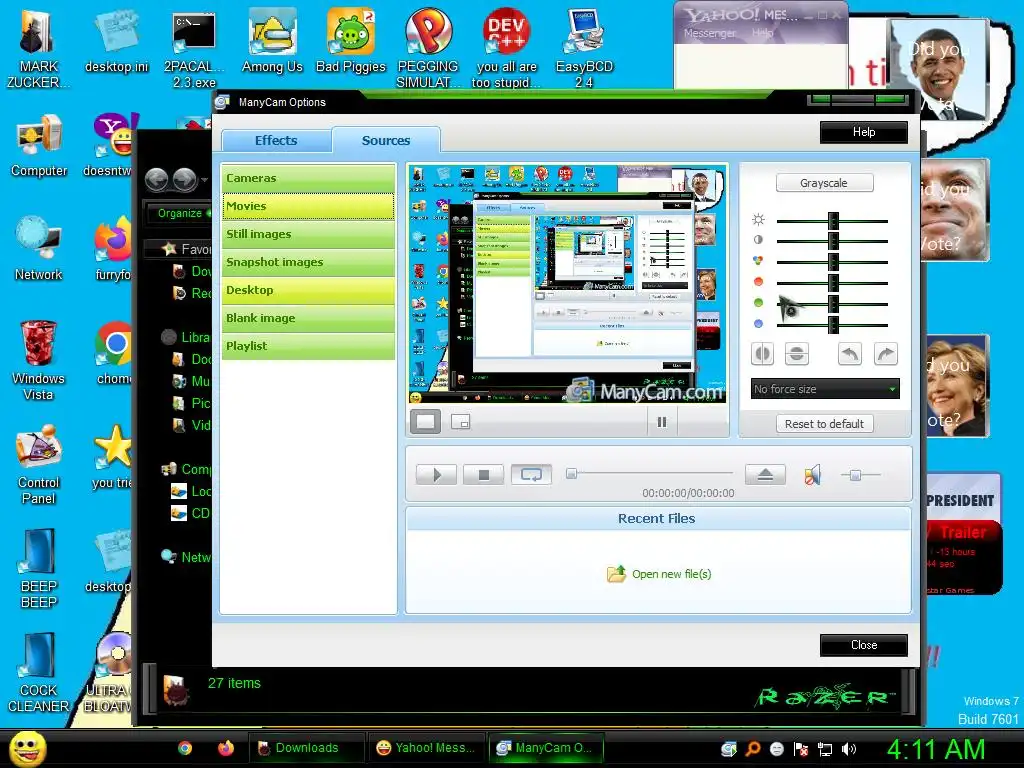Open Chrome from the taskbar
This screenshot has height=768, width=1024.
(x=185, y=748)
